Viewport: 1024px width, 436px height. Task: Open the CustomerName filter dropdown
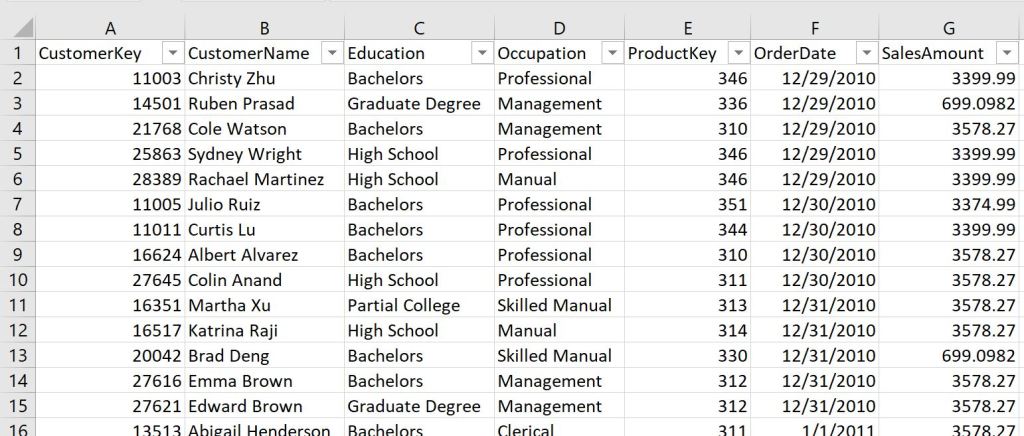pyautogui.click(x=330, y=53)
